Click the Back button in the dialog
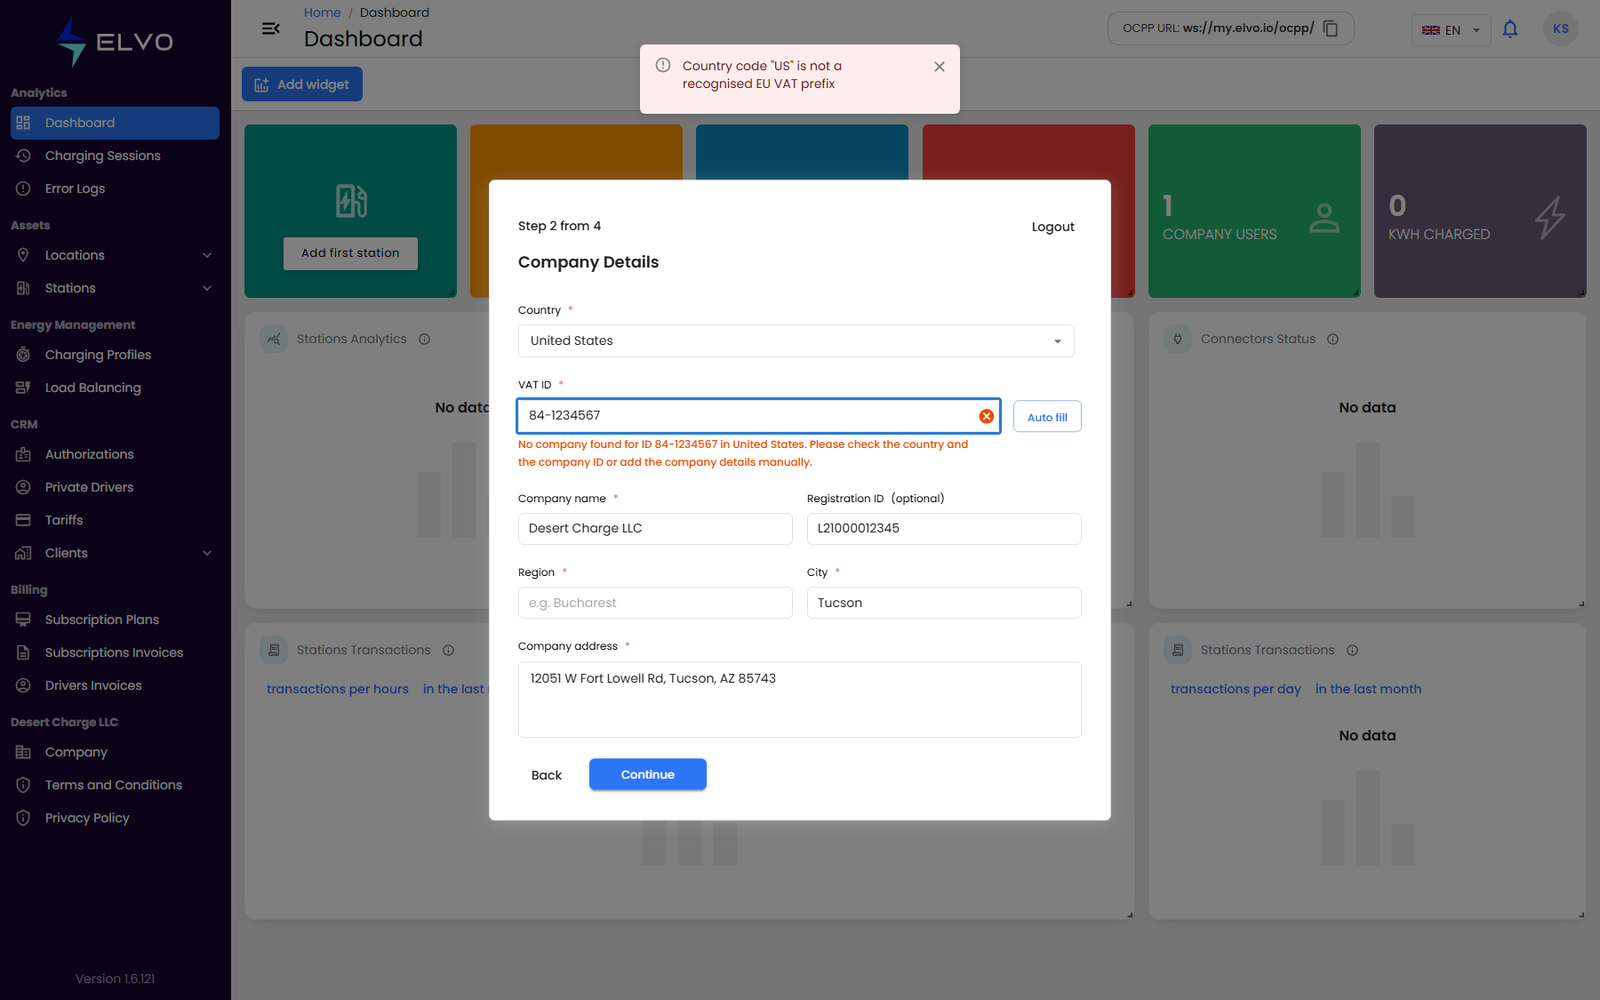1600x1000 pixels. 546,775
